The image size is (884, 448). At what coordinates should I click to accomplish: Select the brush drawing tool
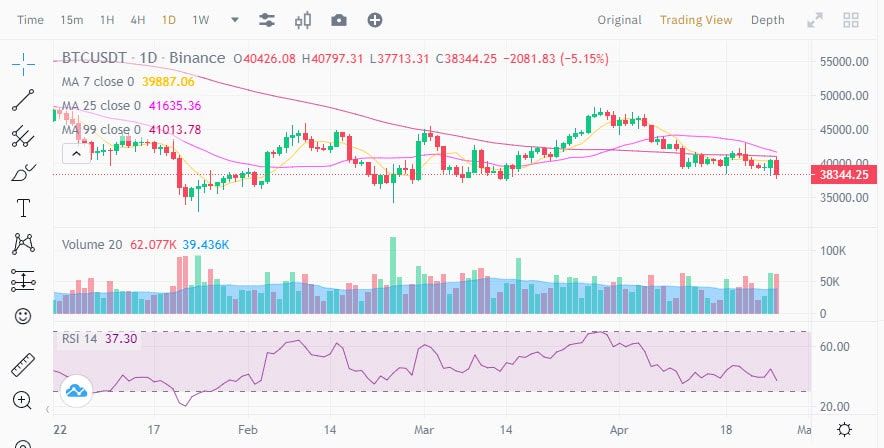click(x=23, y=172)
